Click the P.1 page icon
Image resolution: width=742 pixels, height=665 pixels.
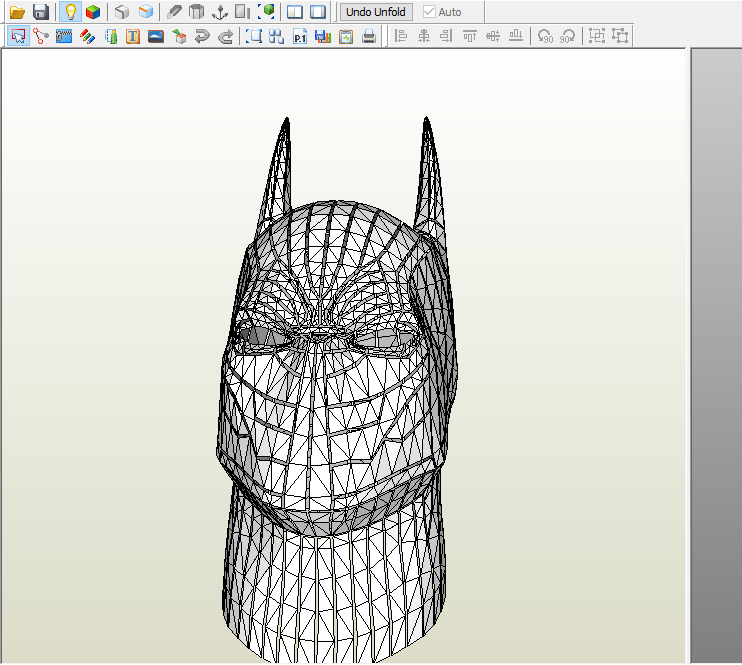pos(300,36)
